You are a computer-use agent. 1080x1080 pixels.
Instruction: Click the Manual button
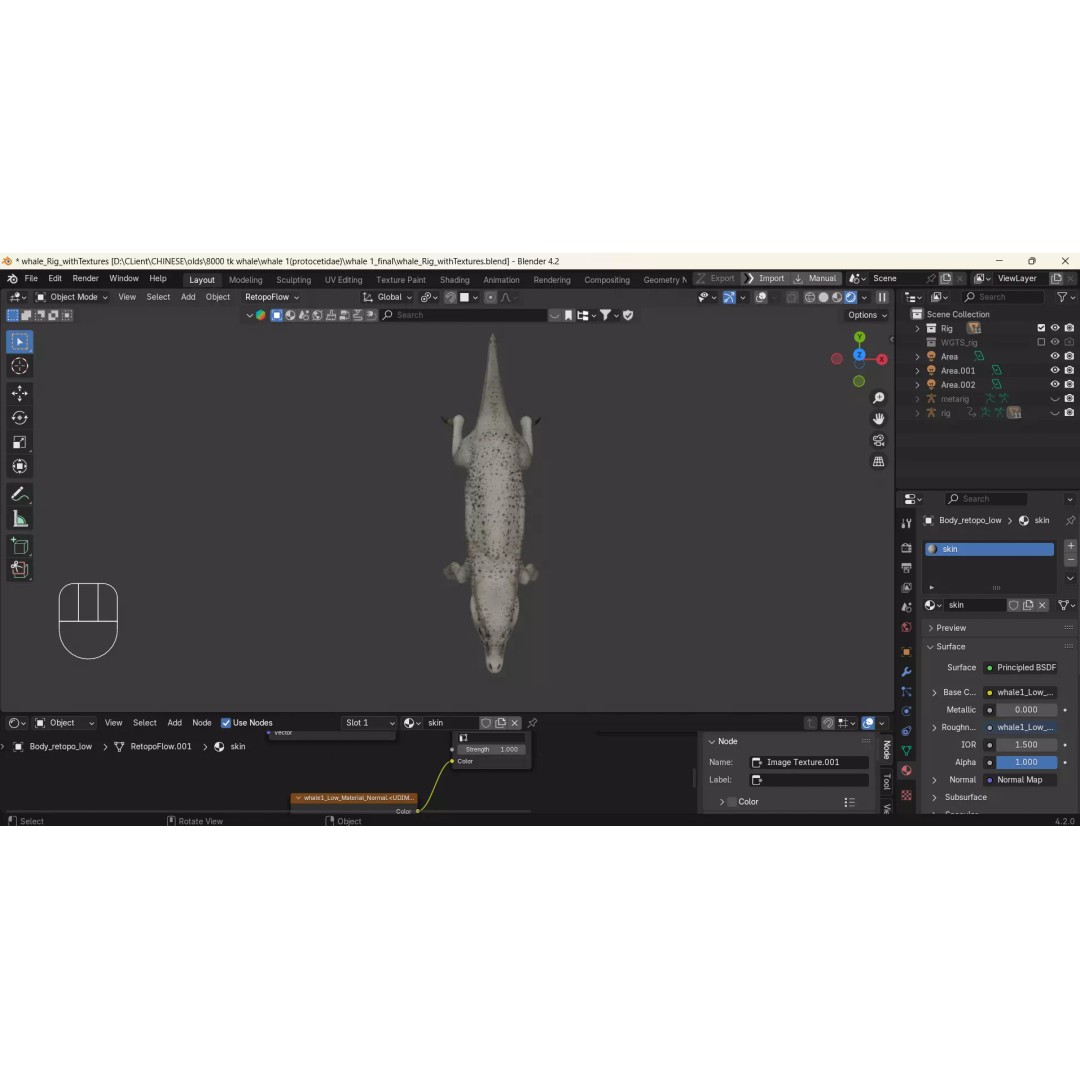[x=816, y=278]
